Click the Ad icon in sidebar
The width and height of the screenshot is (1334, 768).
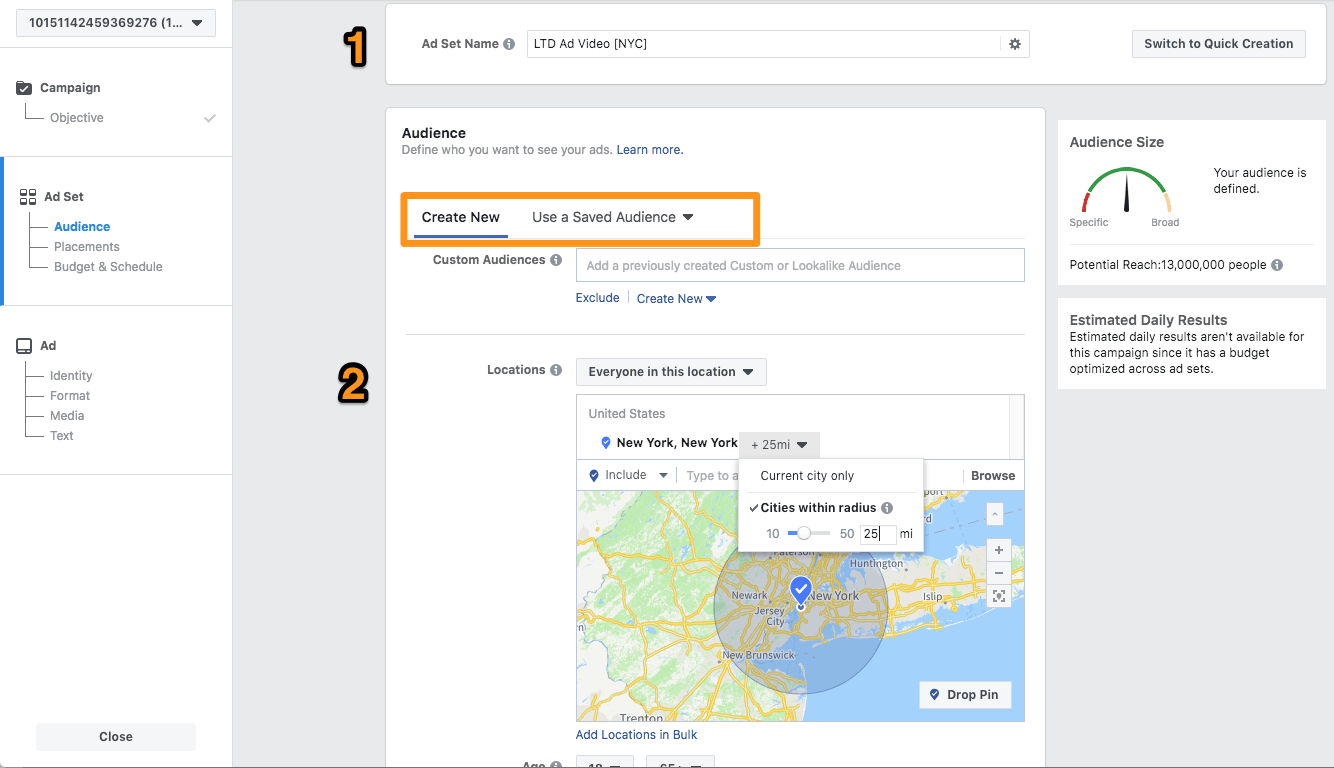pyautogui.click(x=24, y=346)
